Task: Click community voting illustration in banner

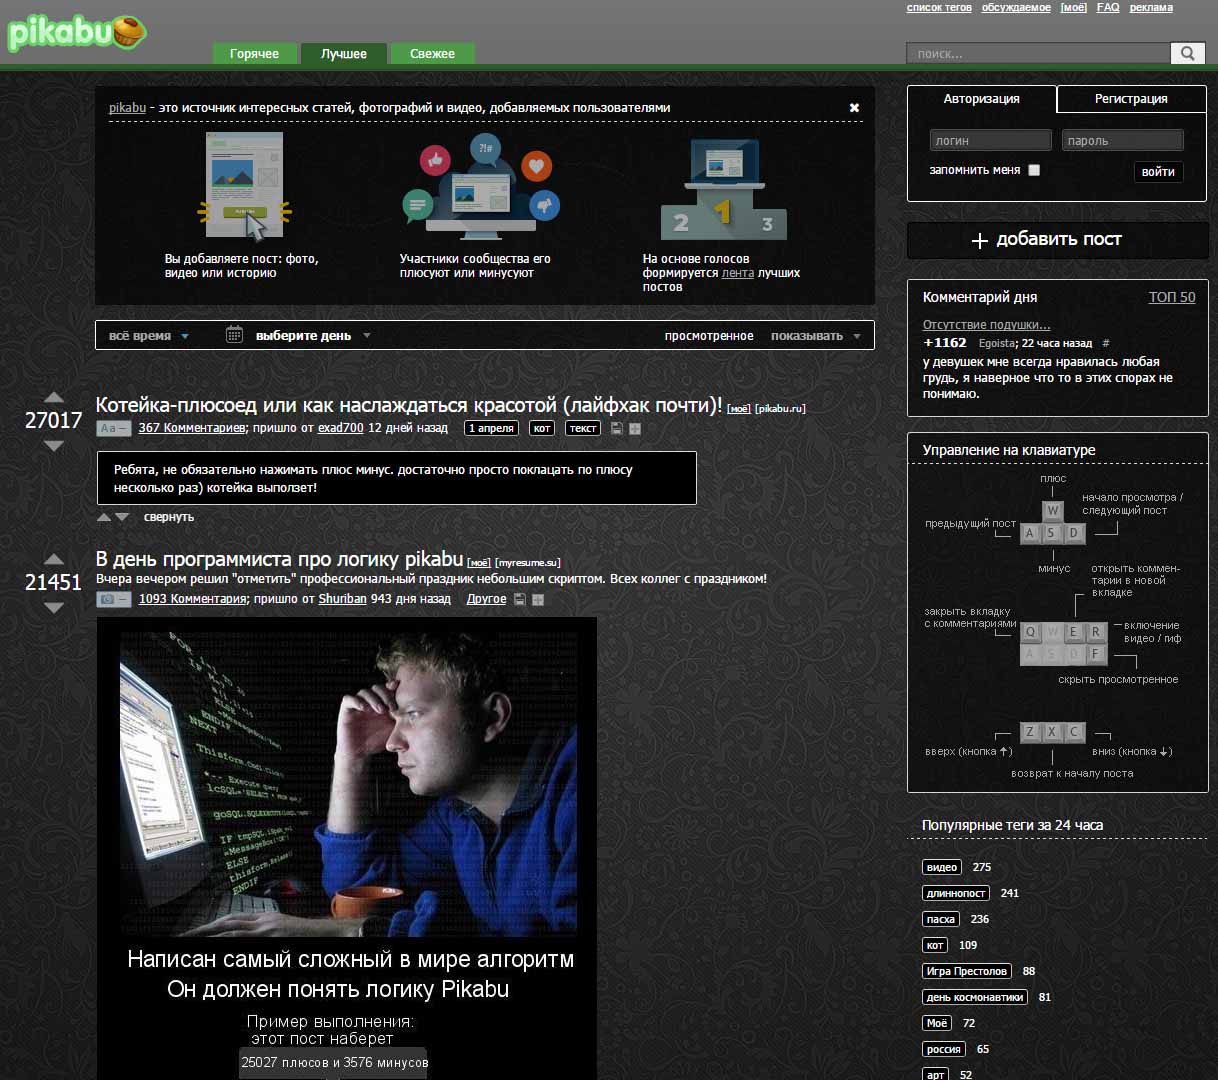Action: (x=480, y=187)
